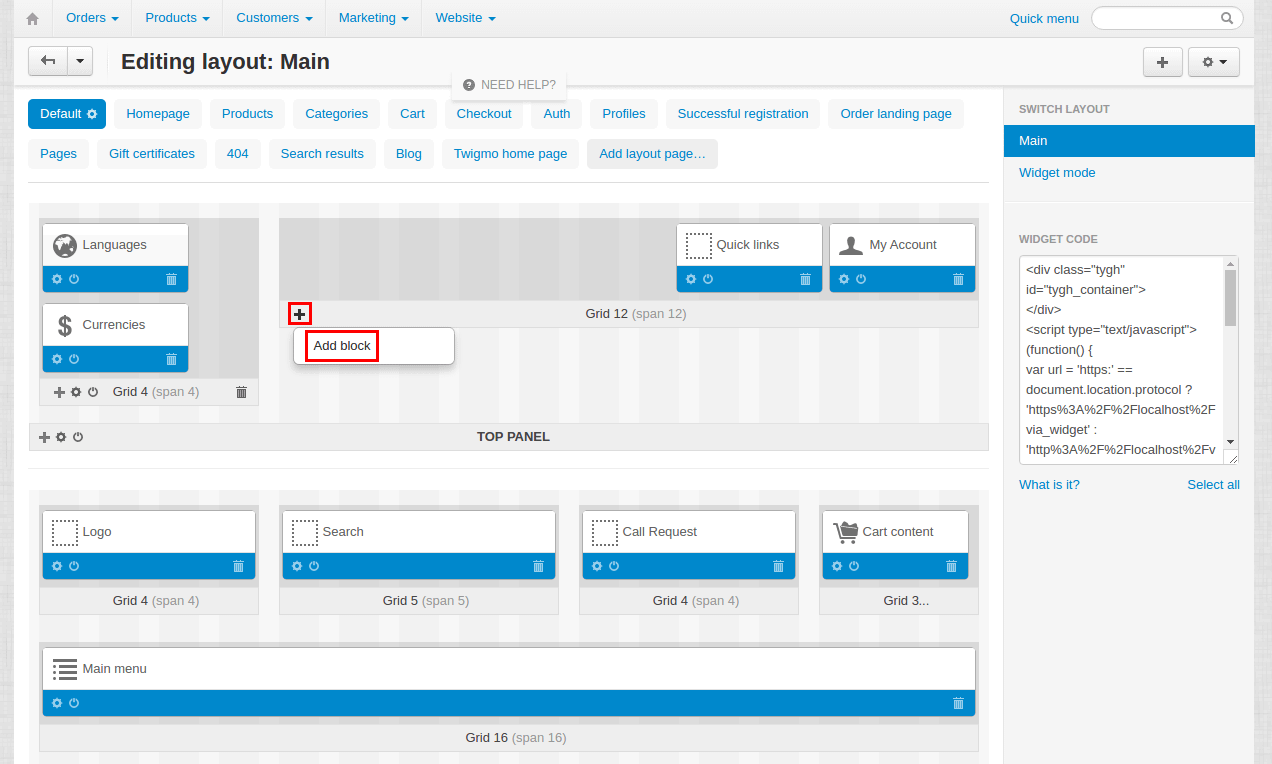Image resolution: width=1272 pixels, height=764 pixels.
Task: Click the add plus button top right
Action: pos(1162,62)
